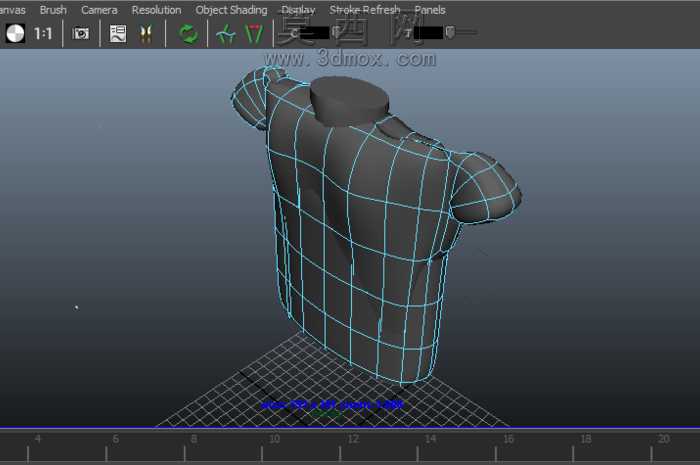Viewport: 700px width, 465px height.
Task: Jump to frame 6 on the timeline
Action: pos(116,439)
